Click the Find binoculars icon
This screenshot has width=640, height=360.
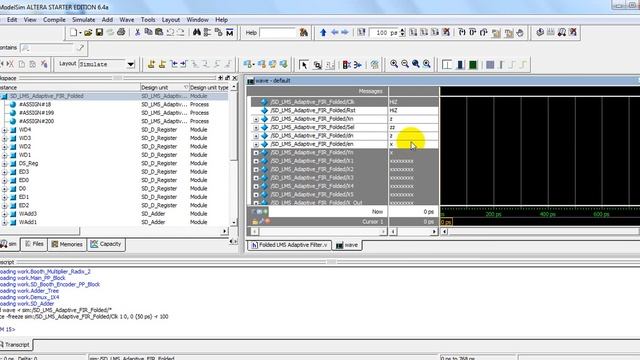point(197,32)
